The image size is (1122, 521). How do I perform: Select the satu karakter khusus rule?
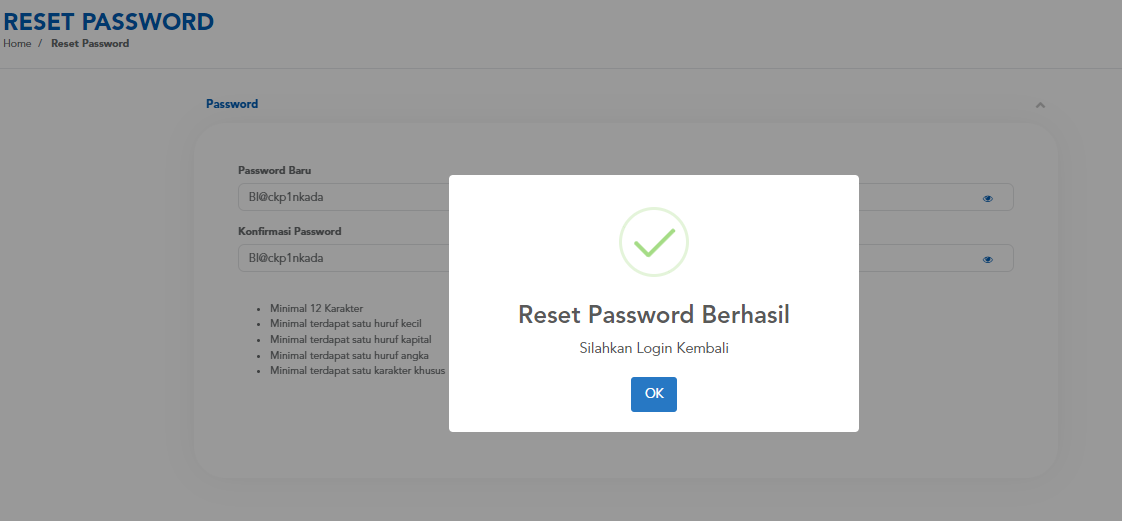point(358,371)
